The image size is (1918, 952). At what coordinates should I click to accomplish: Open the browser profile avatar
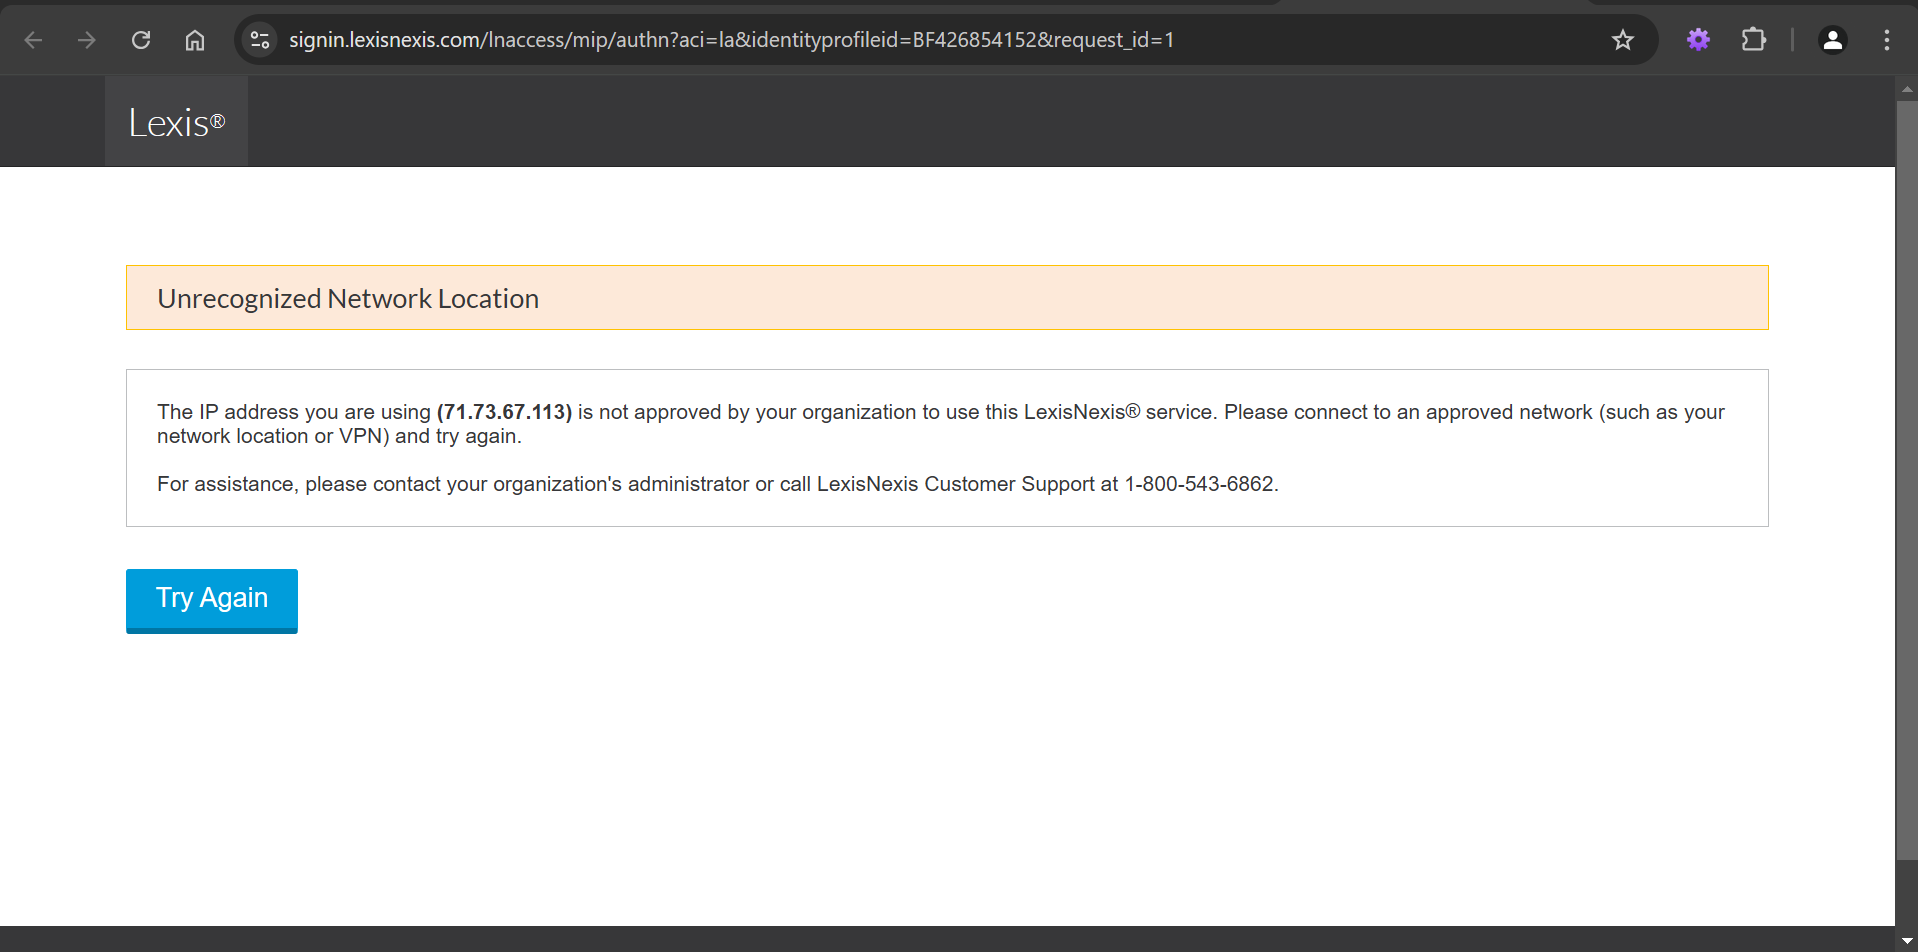1832,40
